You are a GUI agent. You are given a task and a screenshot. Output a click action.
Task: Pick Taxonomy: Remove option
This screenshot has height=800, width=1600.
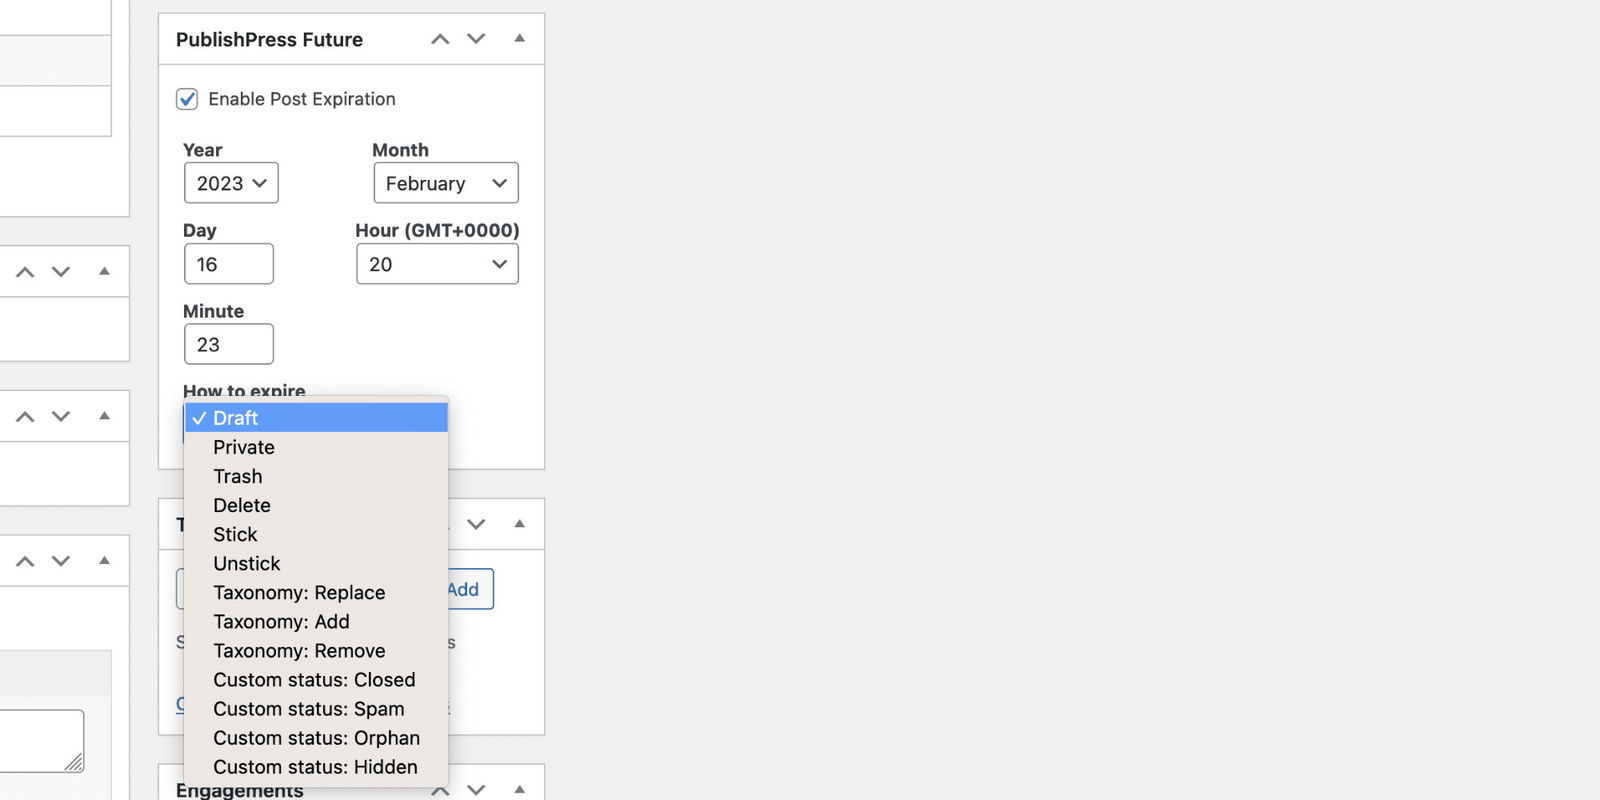316,650
